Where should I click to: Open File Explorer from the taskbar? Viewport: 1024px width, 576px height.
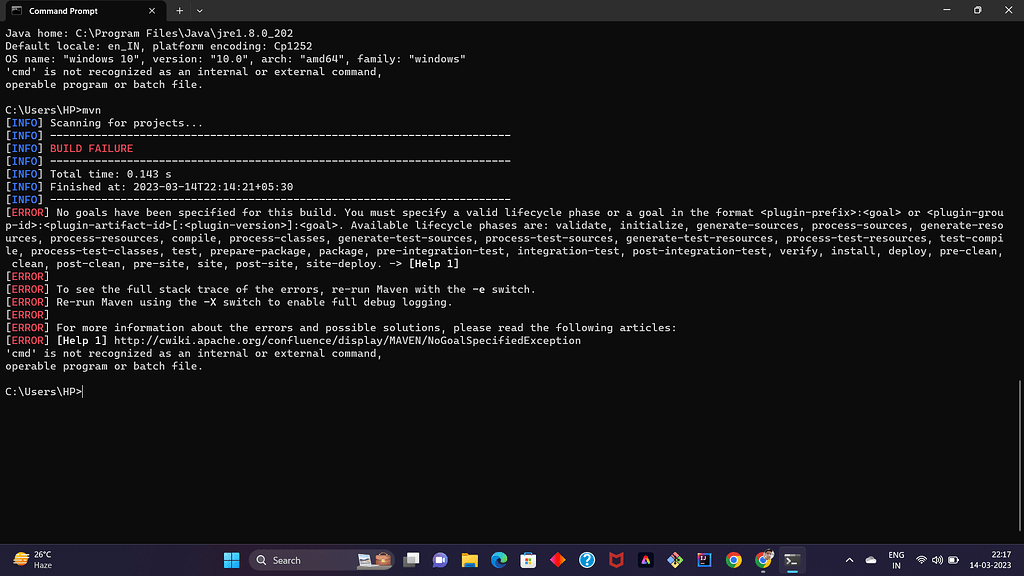470,560
